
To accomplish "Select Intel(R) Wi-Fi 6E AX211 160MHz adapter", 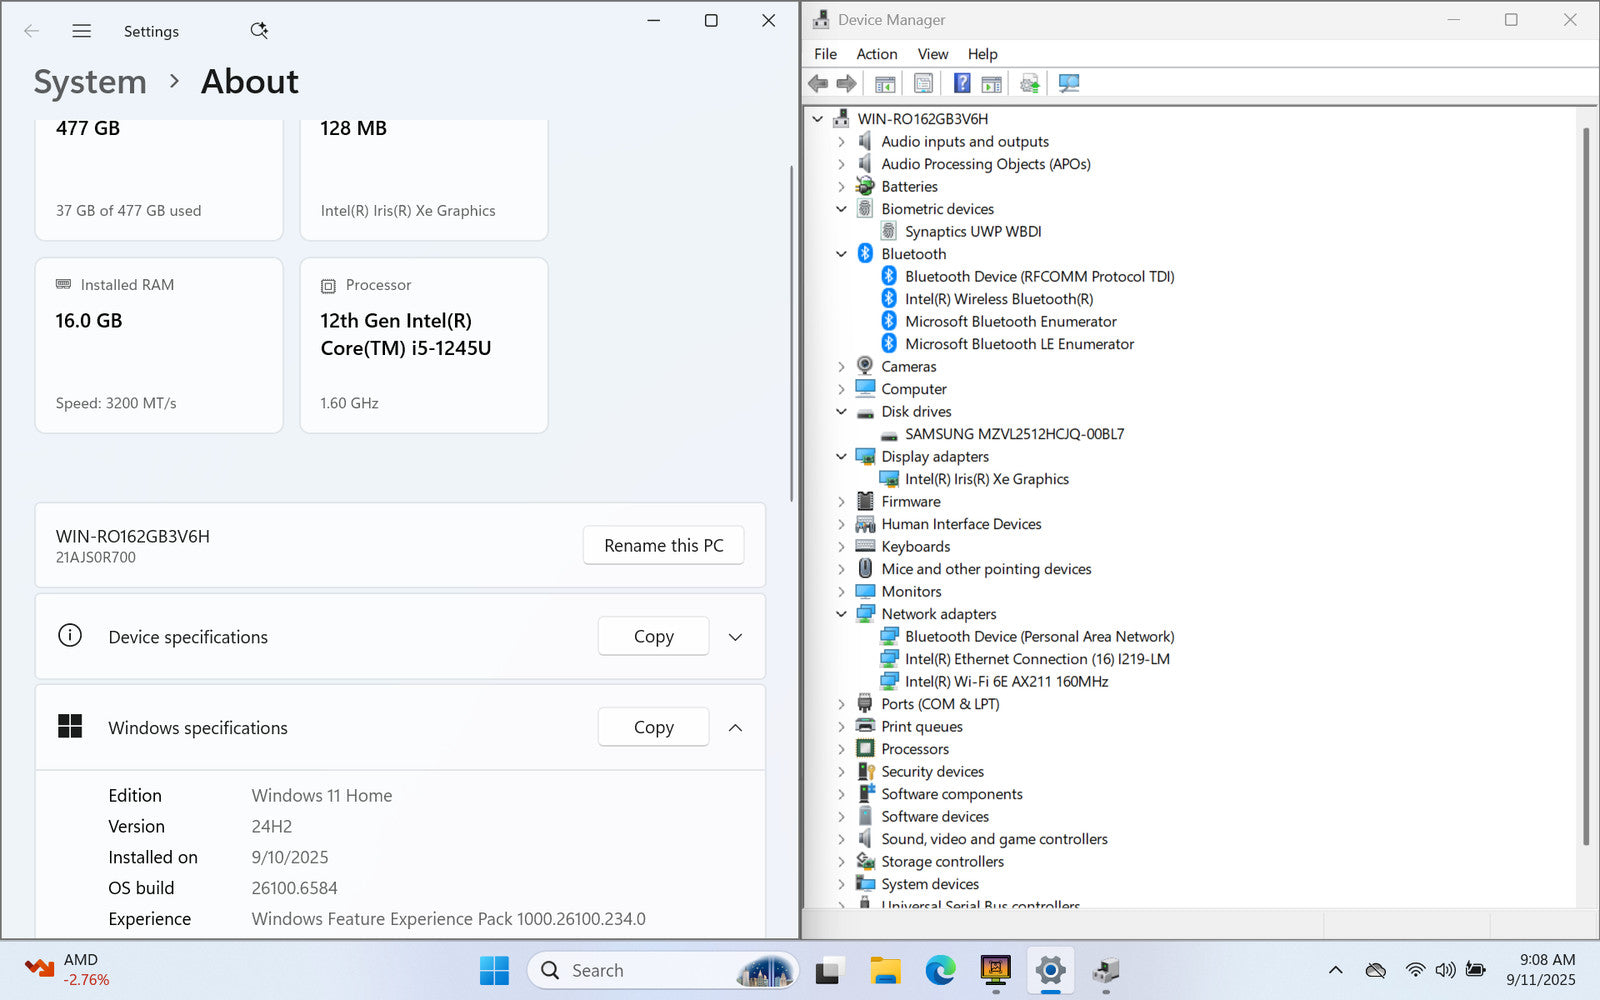I will coord(994,682).
